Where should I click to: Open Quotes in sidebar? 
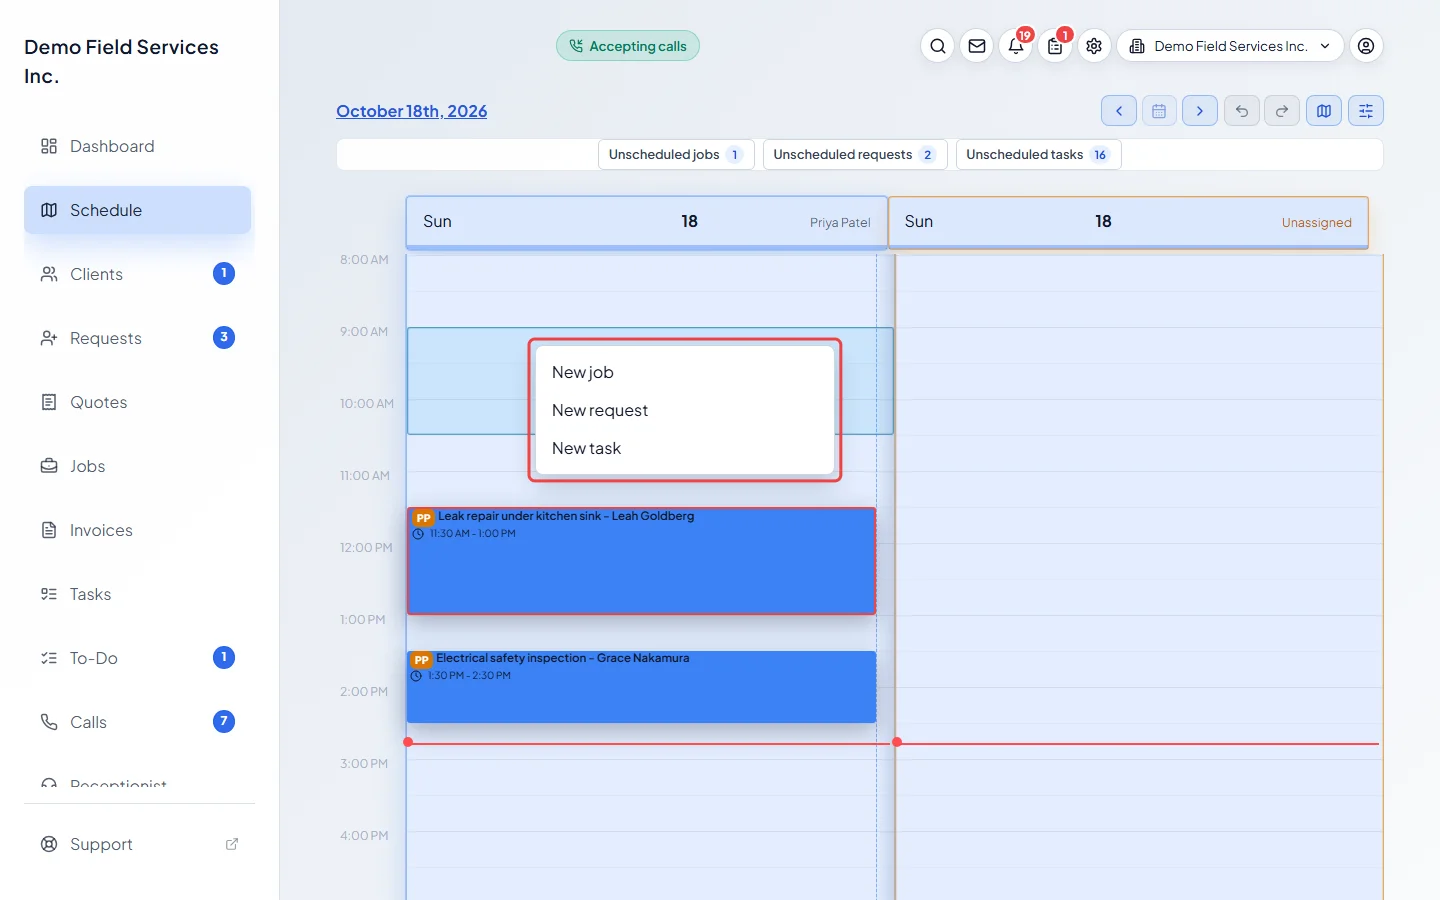pyautogui.click(x=138, y=402)
